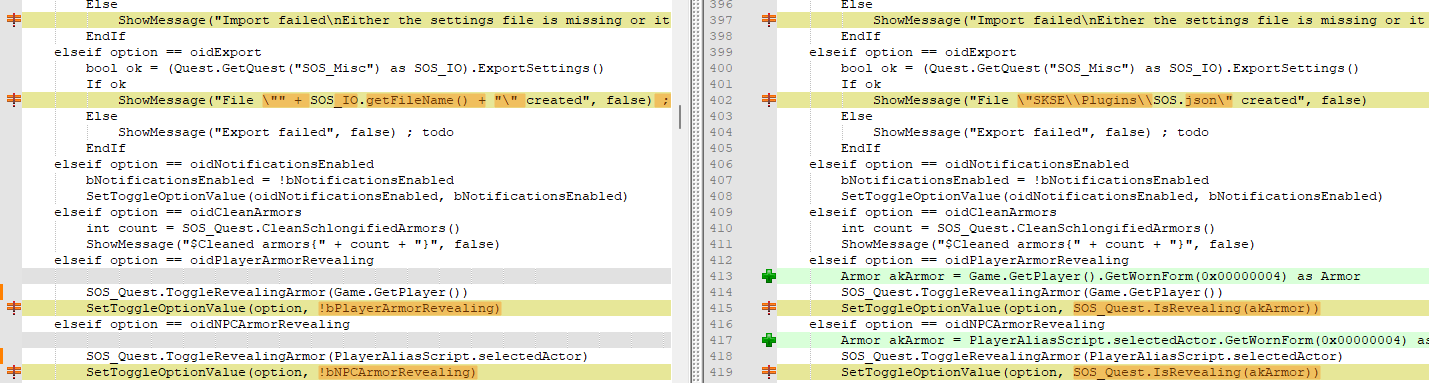The height and width of the screenshot is (383, 1429).
Task: Click the green plus icon on line 417
Action: click(x=768, y=340)
